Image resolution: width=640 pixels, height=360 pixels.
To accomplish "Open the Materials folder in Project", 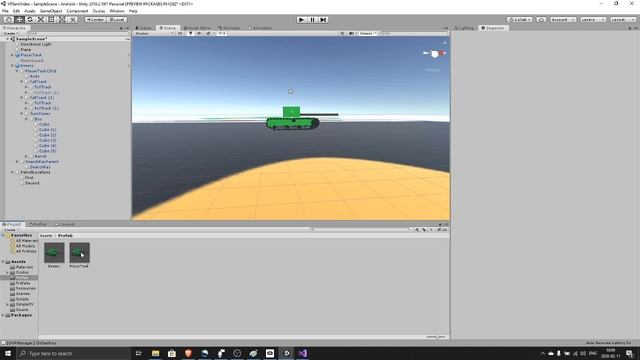I will [x=24, y=267].
